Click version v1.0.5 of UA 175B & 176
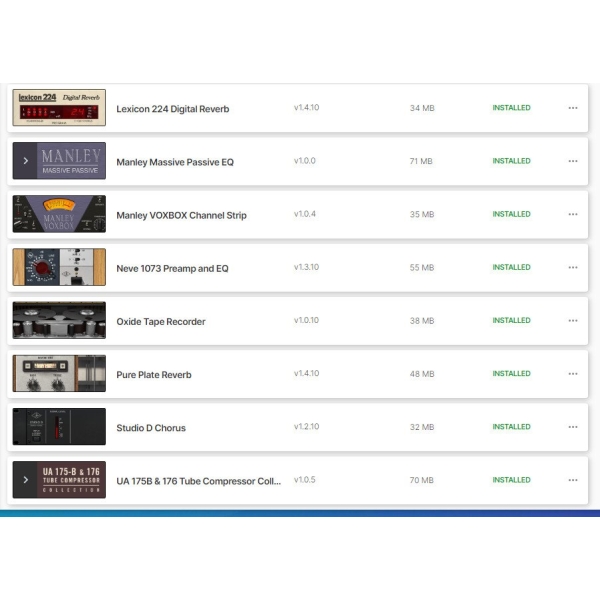This screenshot has height=600, width=600. 305,480
